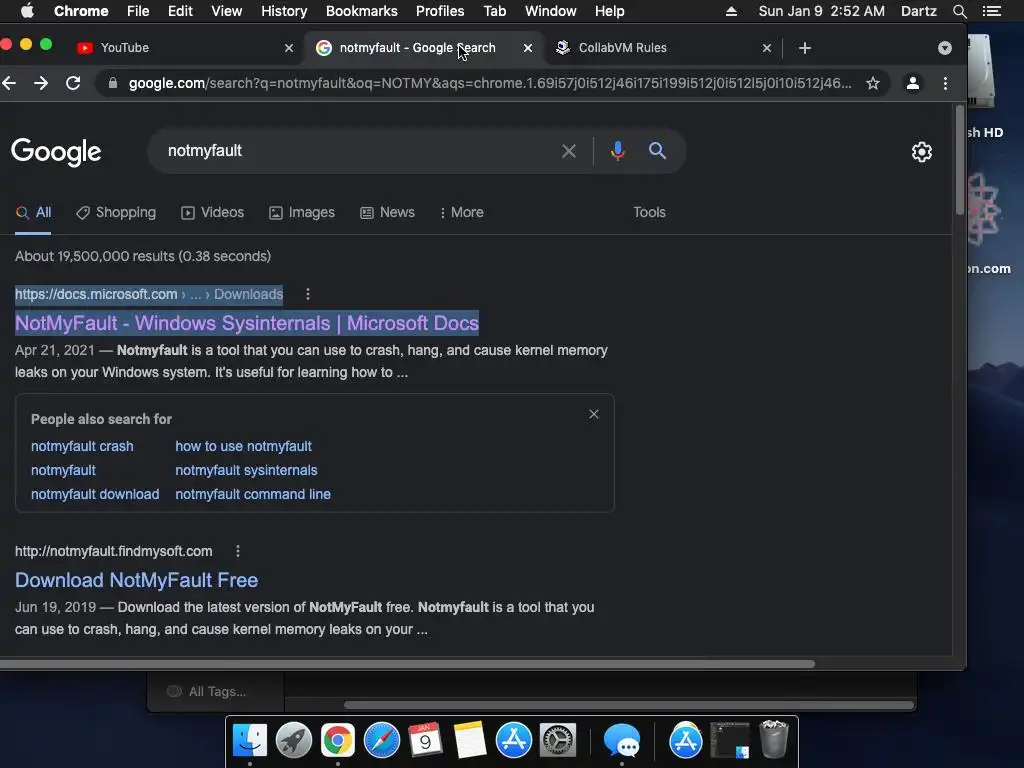Open Calendar from the Dock
1024x768 pixels.
coord(425,741)
